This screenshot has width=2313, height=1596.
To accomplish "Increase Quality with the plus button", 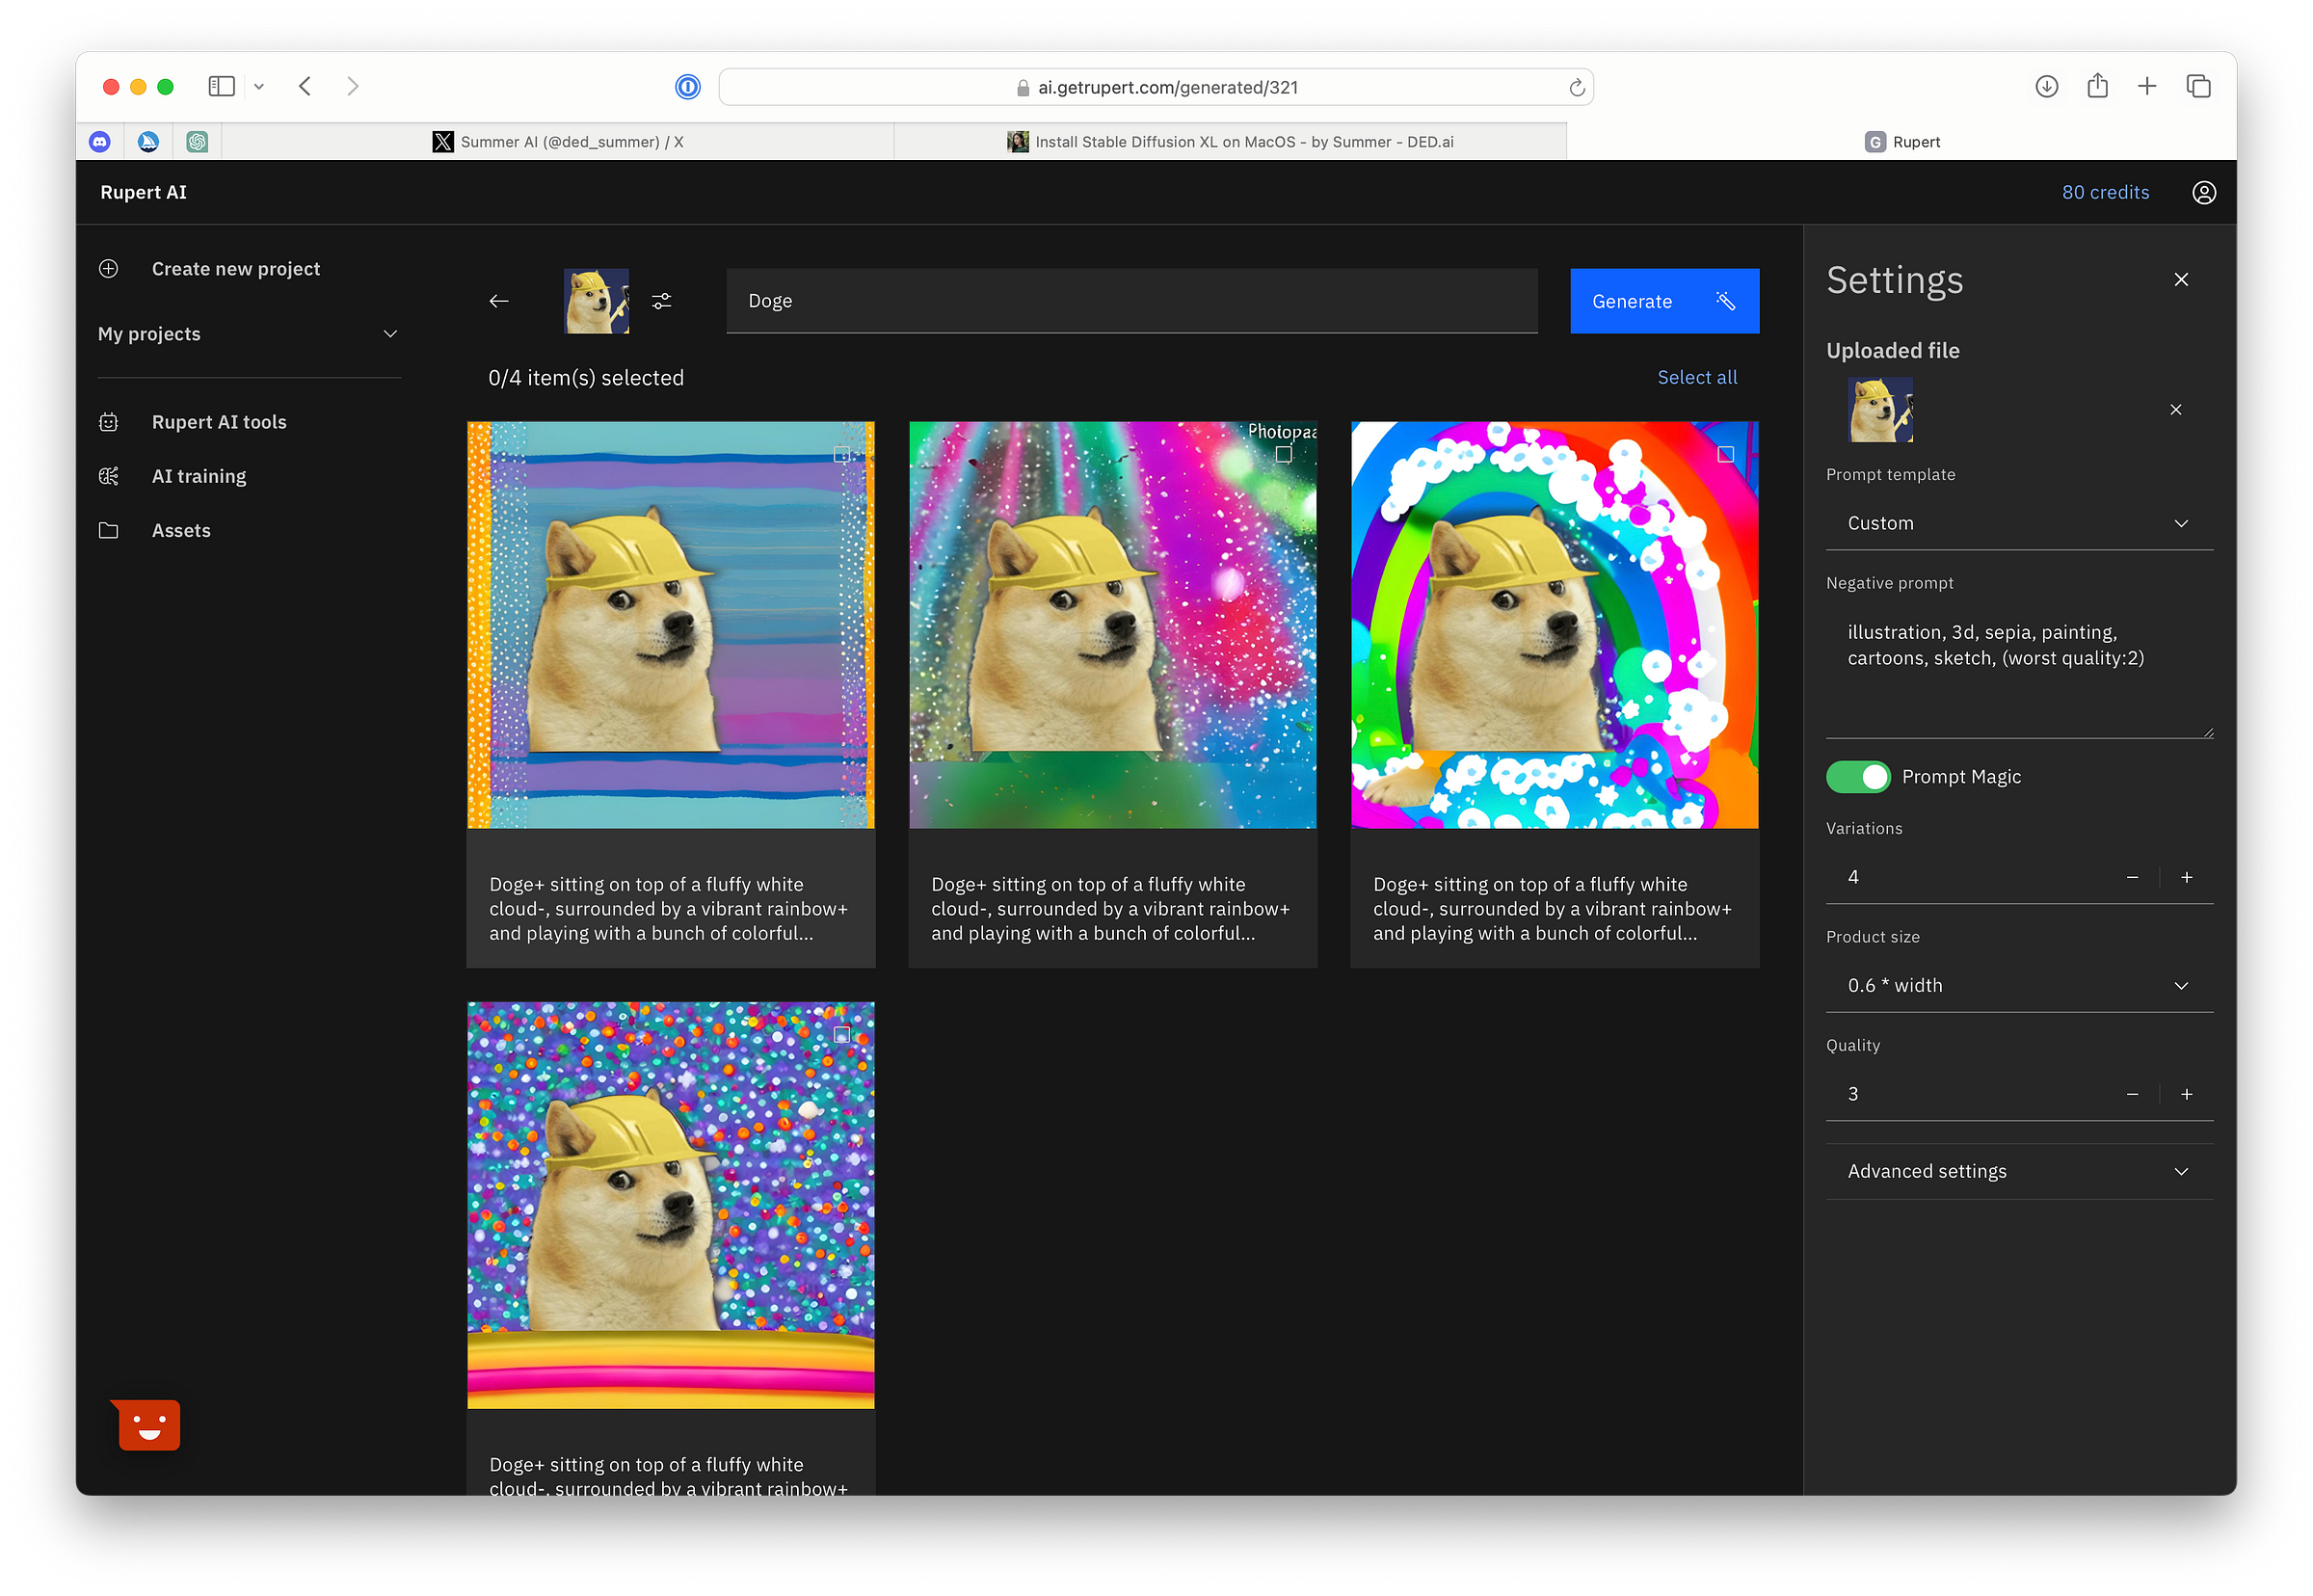I will [2186, 1094].
